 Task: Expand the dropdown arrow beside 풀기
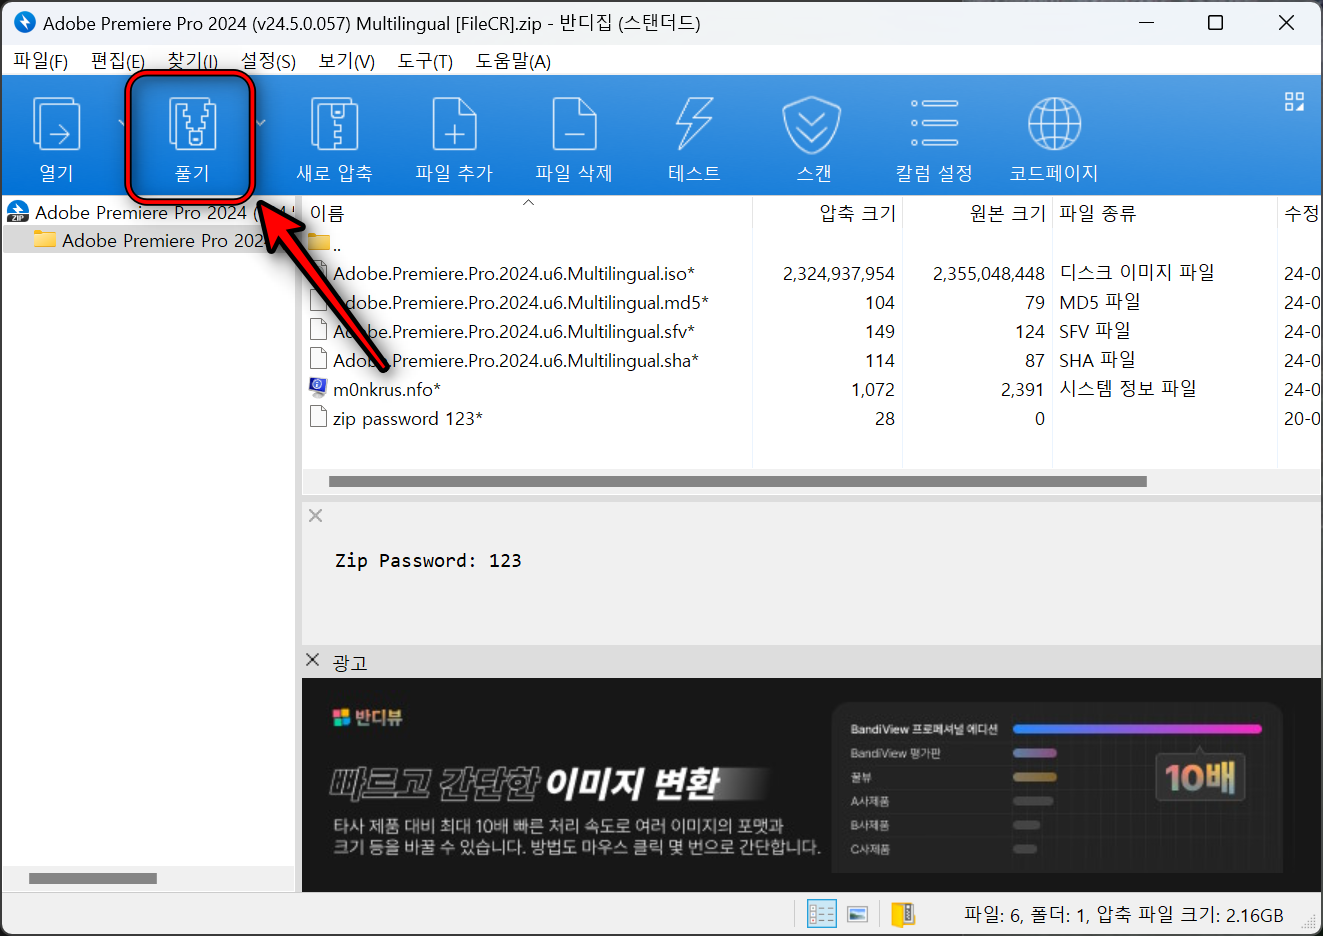(260, 123)
